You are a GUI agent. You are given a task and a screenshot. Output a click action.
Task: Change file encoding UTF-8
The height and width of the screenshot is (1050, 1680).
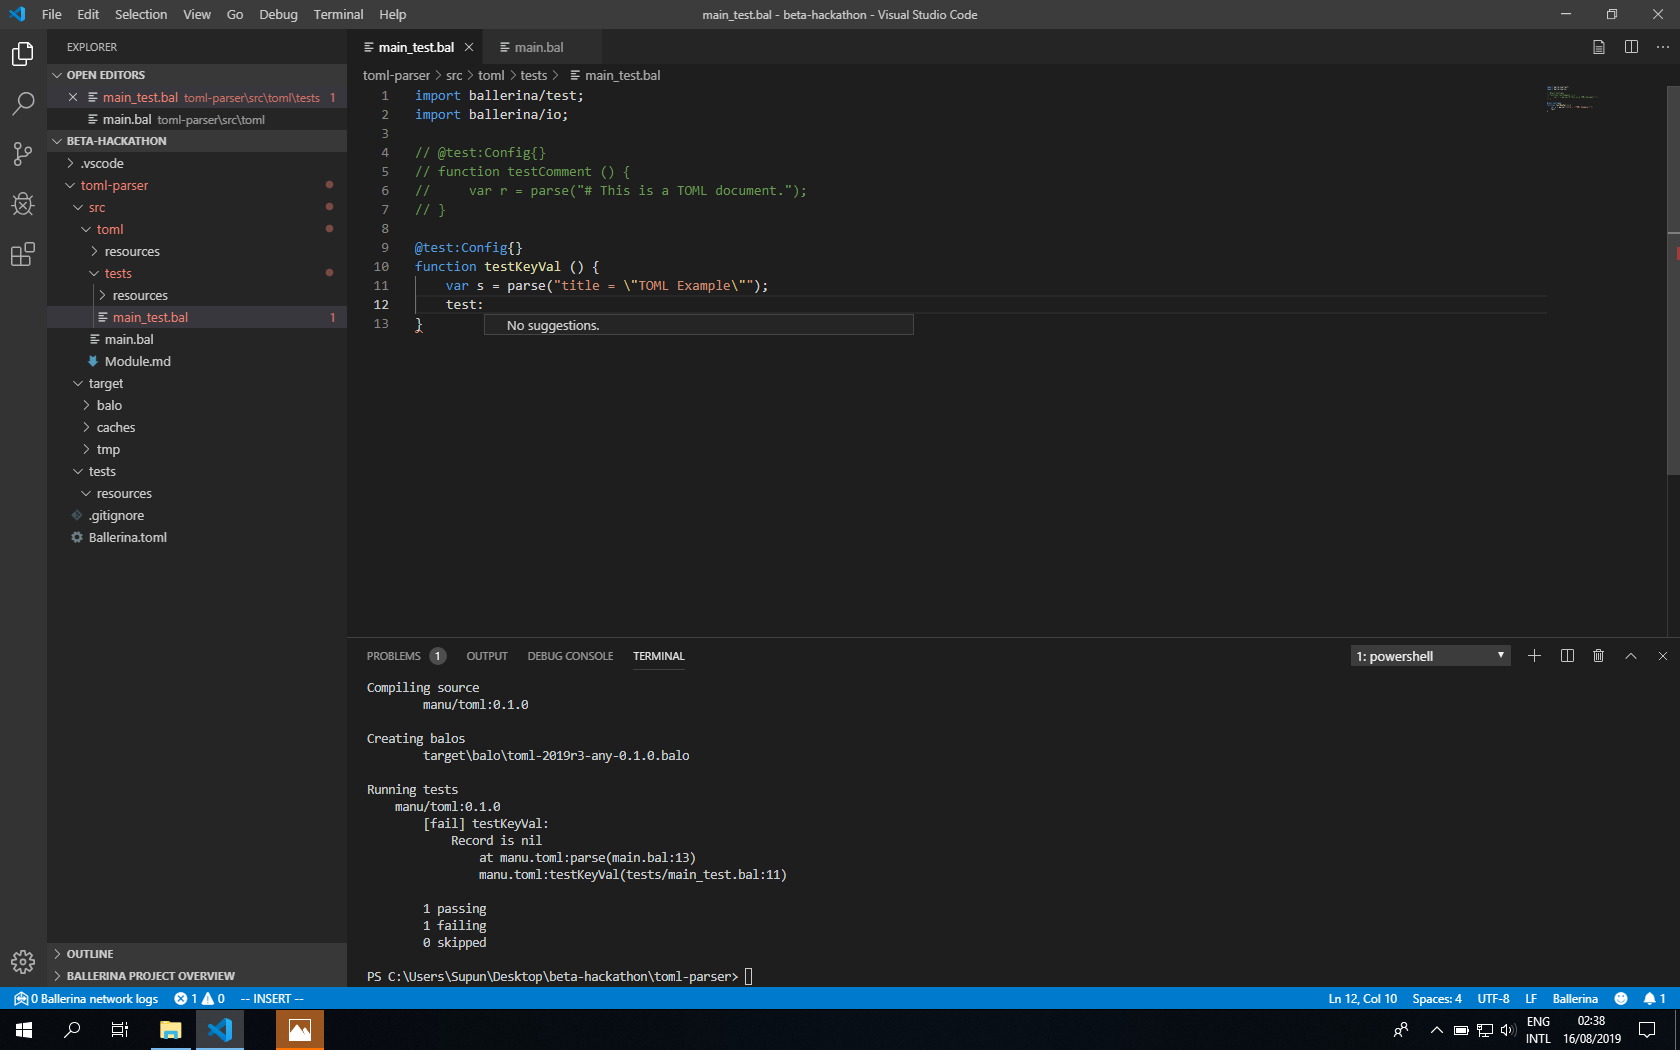click(x=1493, y=999)
